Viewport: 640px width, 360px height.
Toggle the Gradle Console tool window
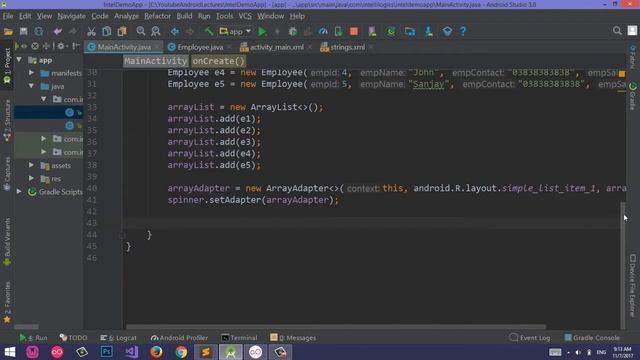[x=592, y=338]
